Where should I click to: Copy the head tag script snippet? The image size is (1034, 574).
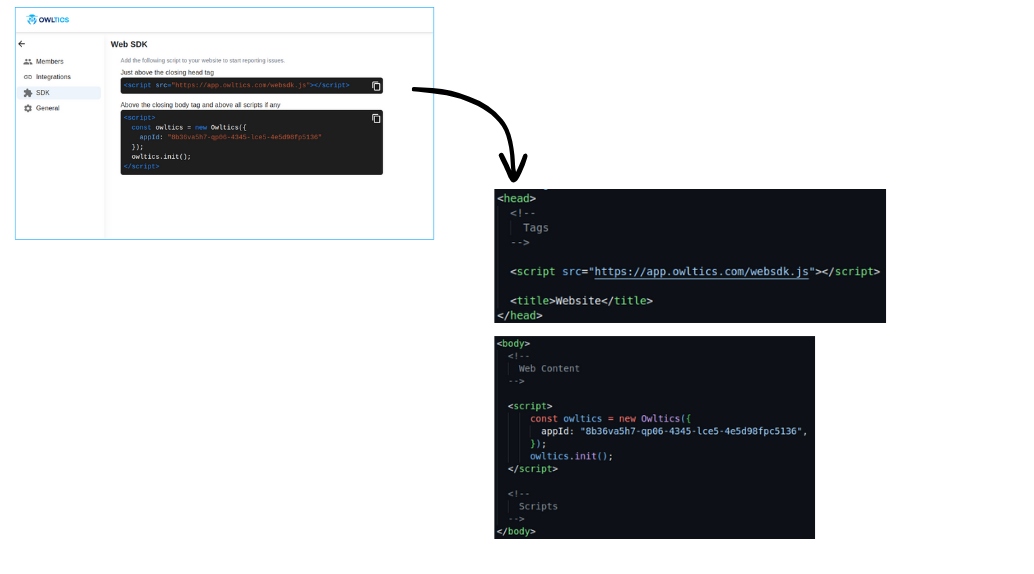point(376,86)
